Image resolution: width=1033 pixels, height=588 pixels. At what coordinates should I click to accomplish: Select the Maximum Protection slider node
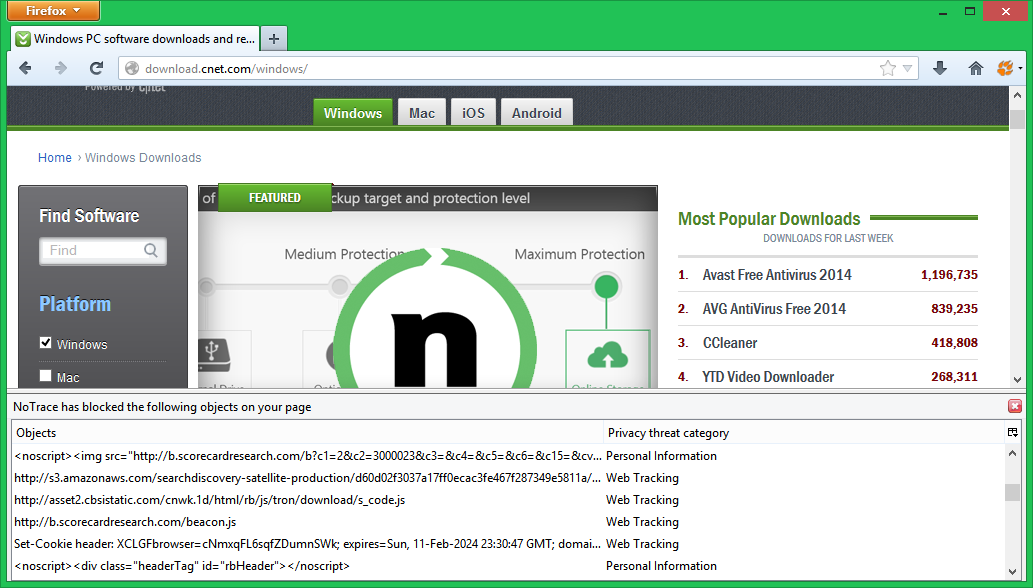pyautogui.click(x=606, y=286)
